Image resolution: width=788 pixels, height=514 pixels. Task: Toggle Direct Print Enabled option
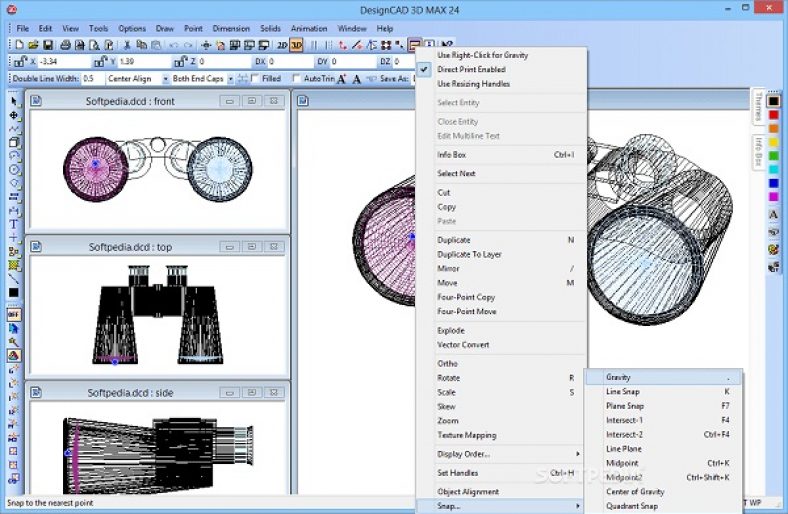[x=471, y=70]
